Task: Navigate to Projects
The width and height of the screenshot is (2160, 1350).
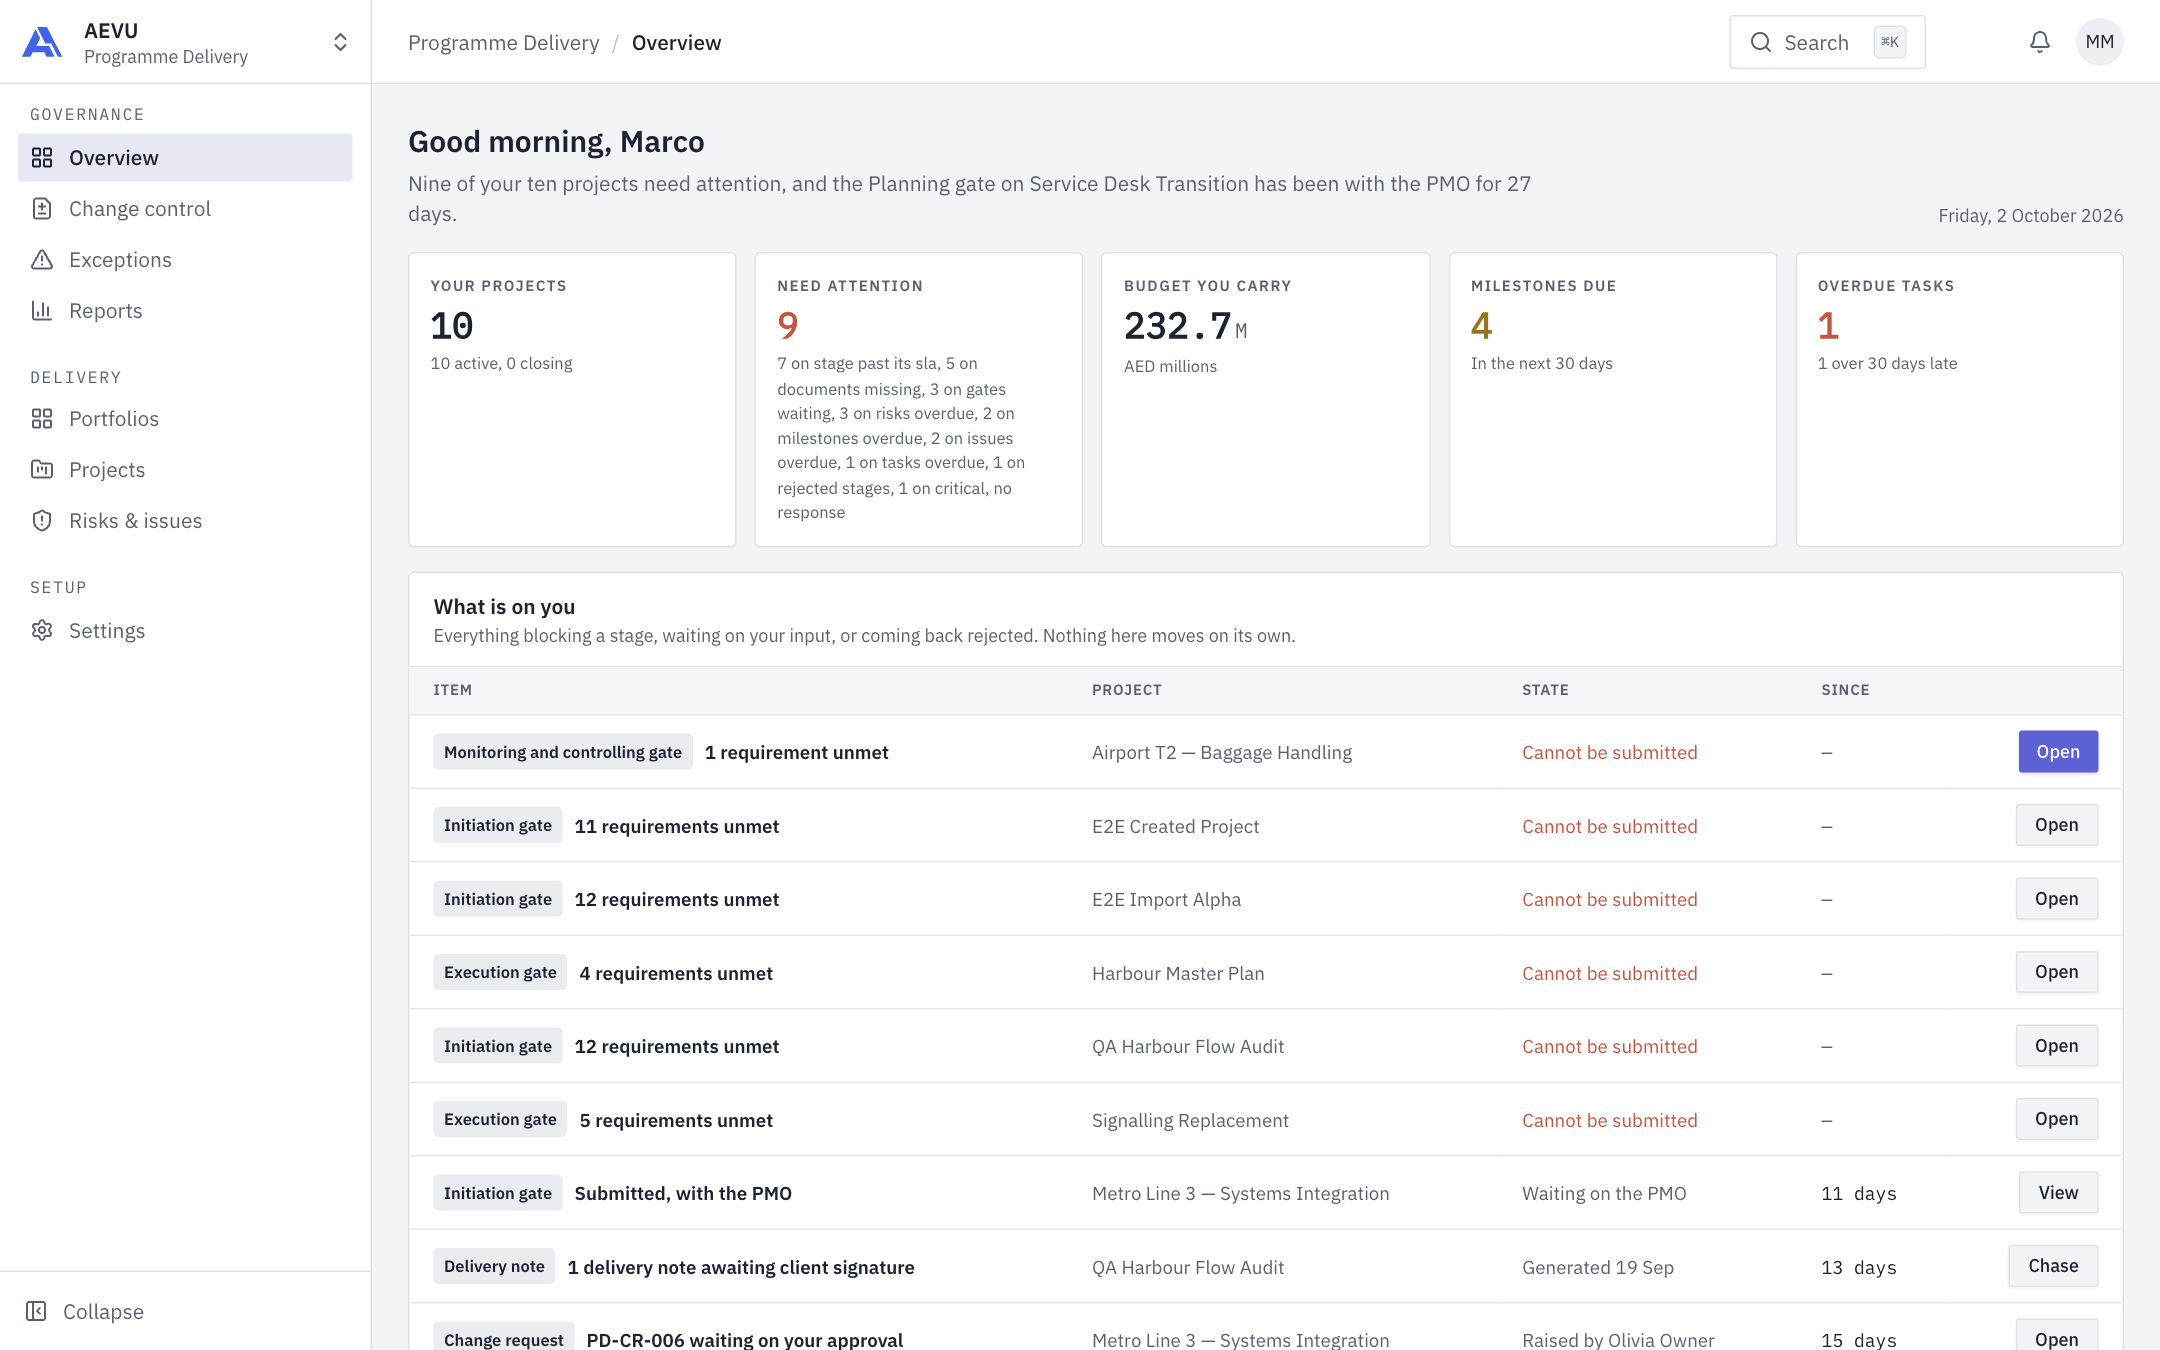Action: (x=185, y=470)
